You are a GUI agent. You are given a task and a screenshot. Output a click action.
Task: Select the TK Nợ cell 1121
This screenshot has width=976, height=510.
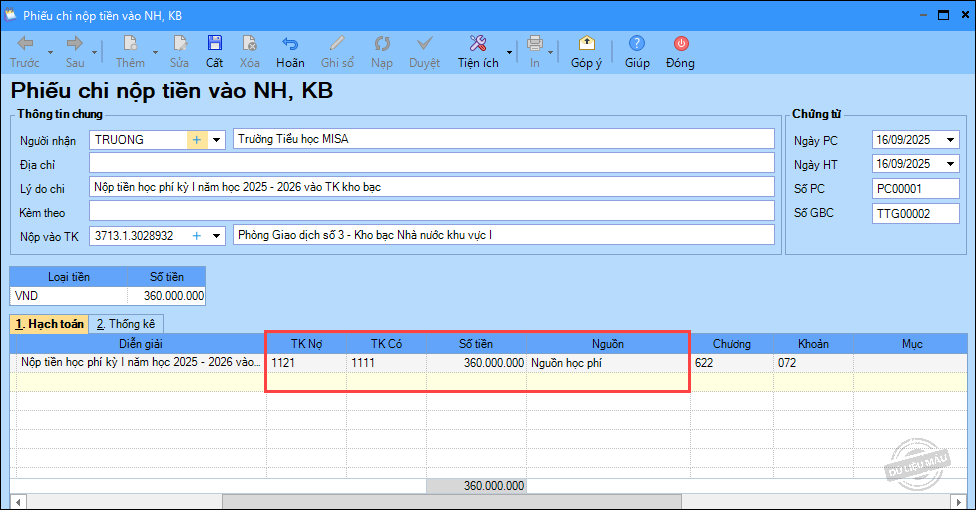[x=305, y=363]
